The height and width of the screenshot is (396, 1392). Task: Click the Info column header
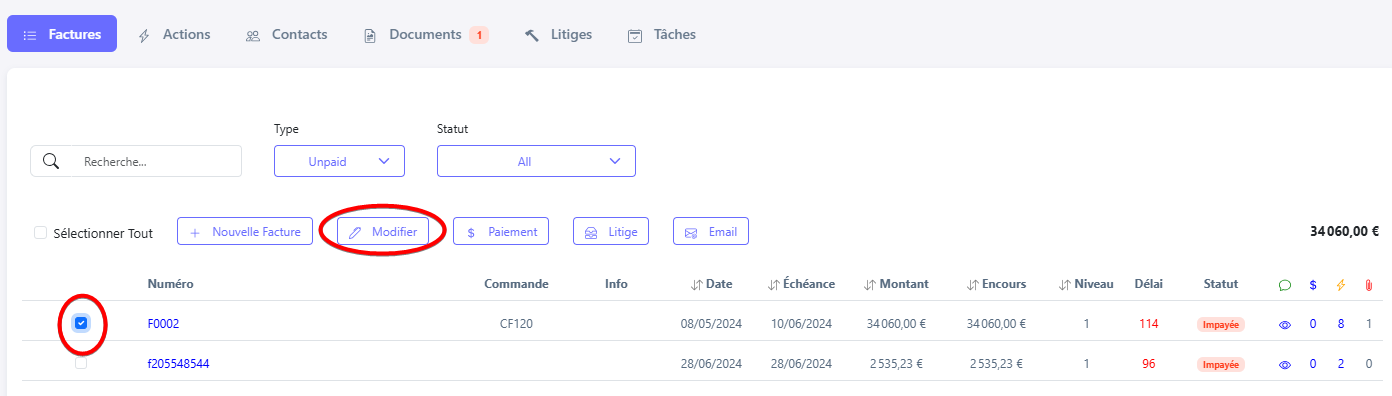click(616, 284)
